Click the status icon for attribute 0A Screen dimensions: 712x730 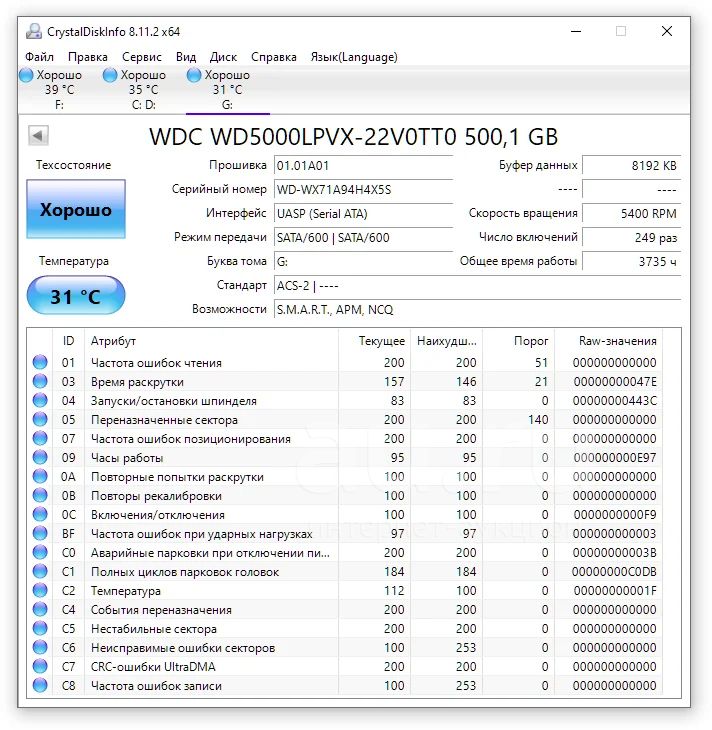(x=40, y=476)
